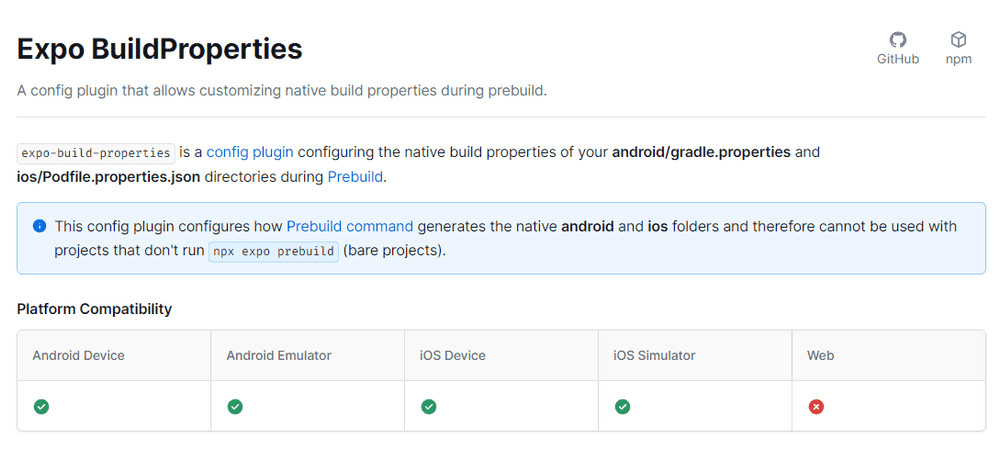Click the Platform Compatibility heading
The height and width of the screenshot is (460, 1000).
(x=94, y=309)
